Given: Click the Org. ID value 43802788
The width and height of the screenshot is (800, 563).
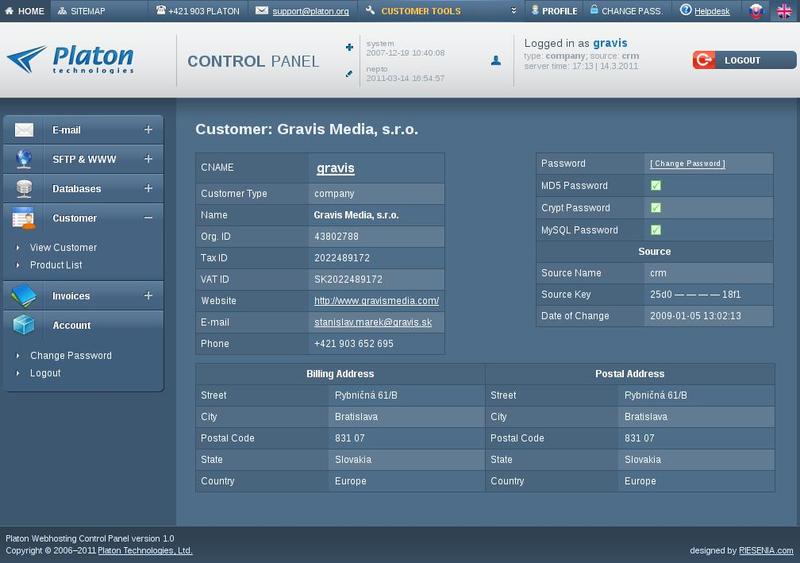Looking at the screenshot, I should (x=336, y=236).
